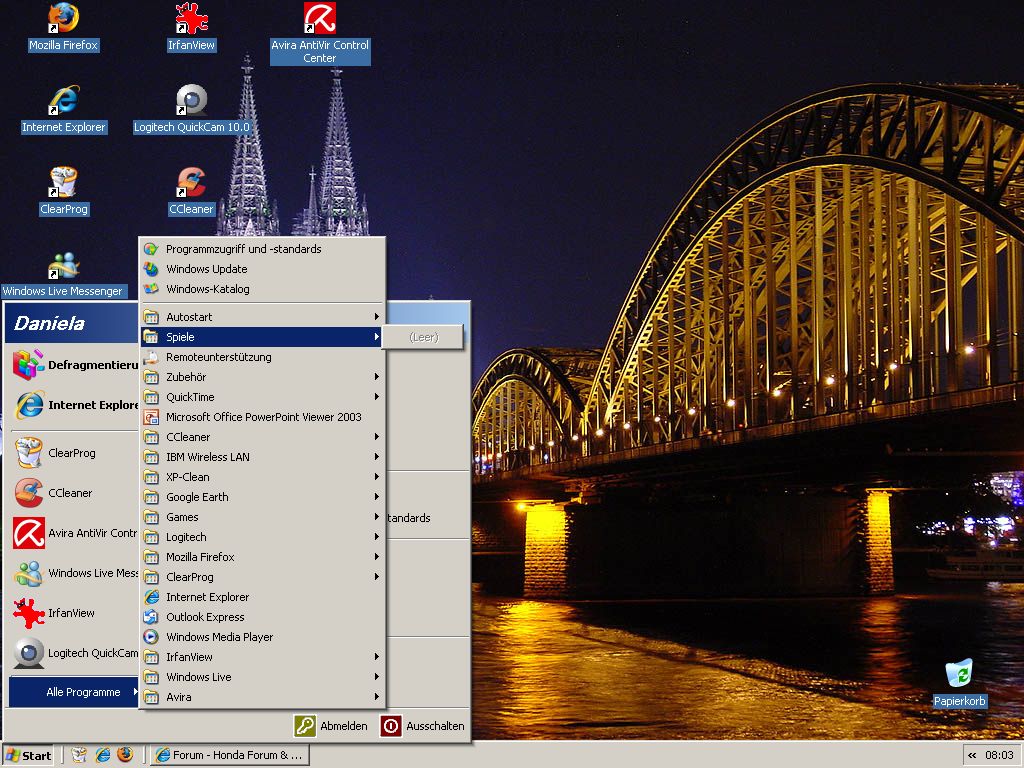Click the CCleaner desktop shortcut icon
The image size is (1024, 768).
(191, 183)
